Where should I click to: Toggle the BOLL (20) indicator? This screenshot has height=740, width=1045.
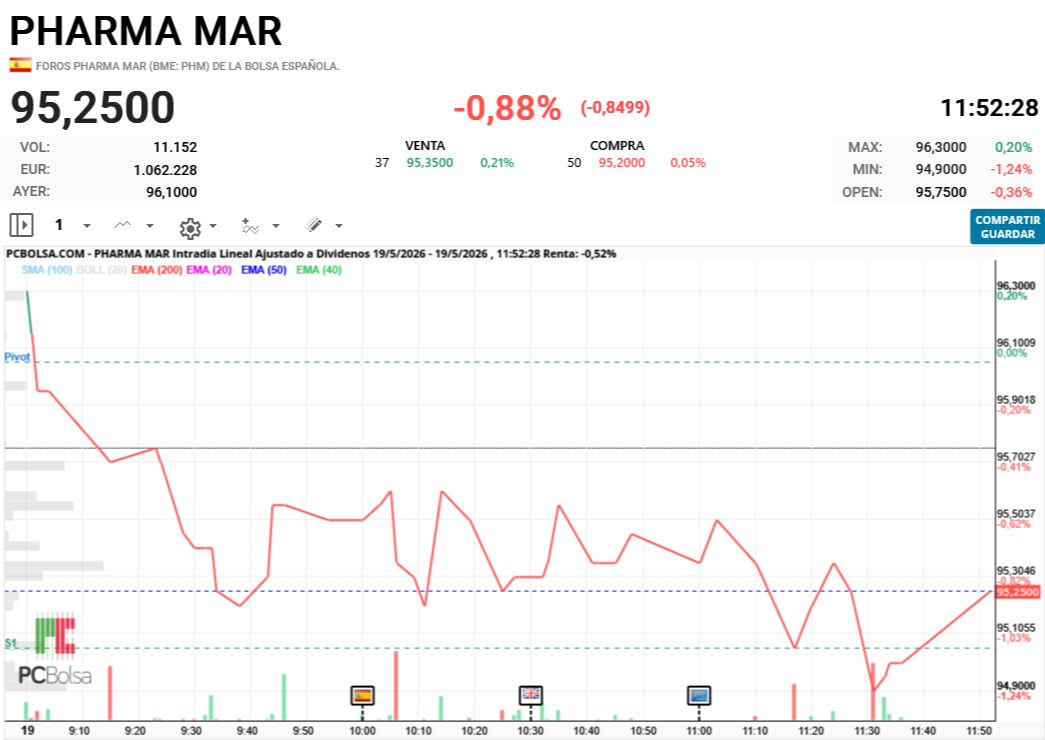[101, 270]
